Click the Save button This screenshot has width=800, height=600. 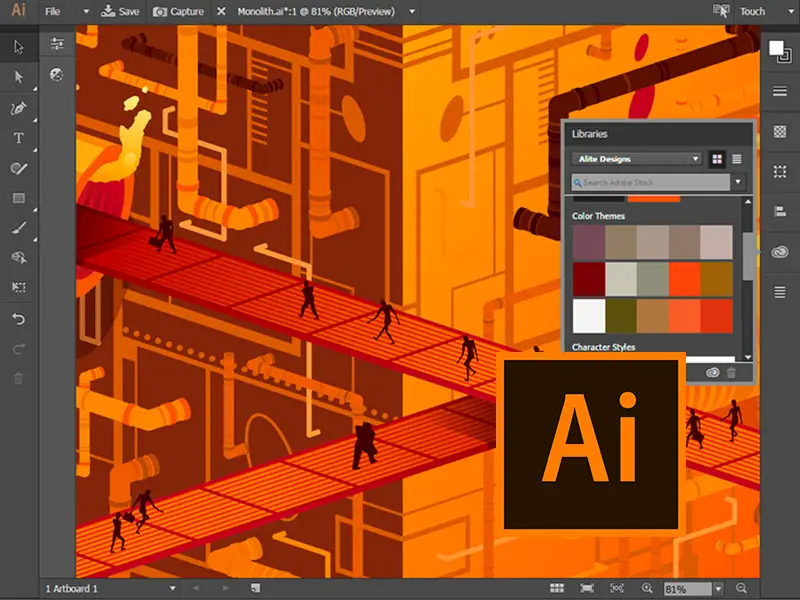121,12
